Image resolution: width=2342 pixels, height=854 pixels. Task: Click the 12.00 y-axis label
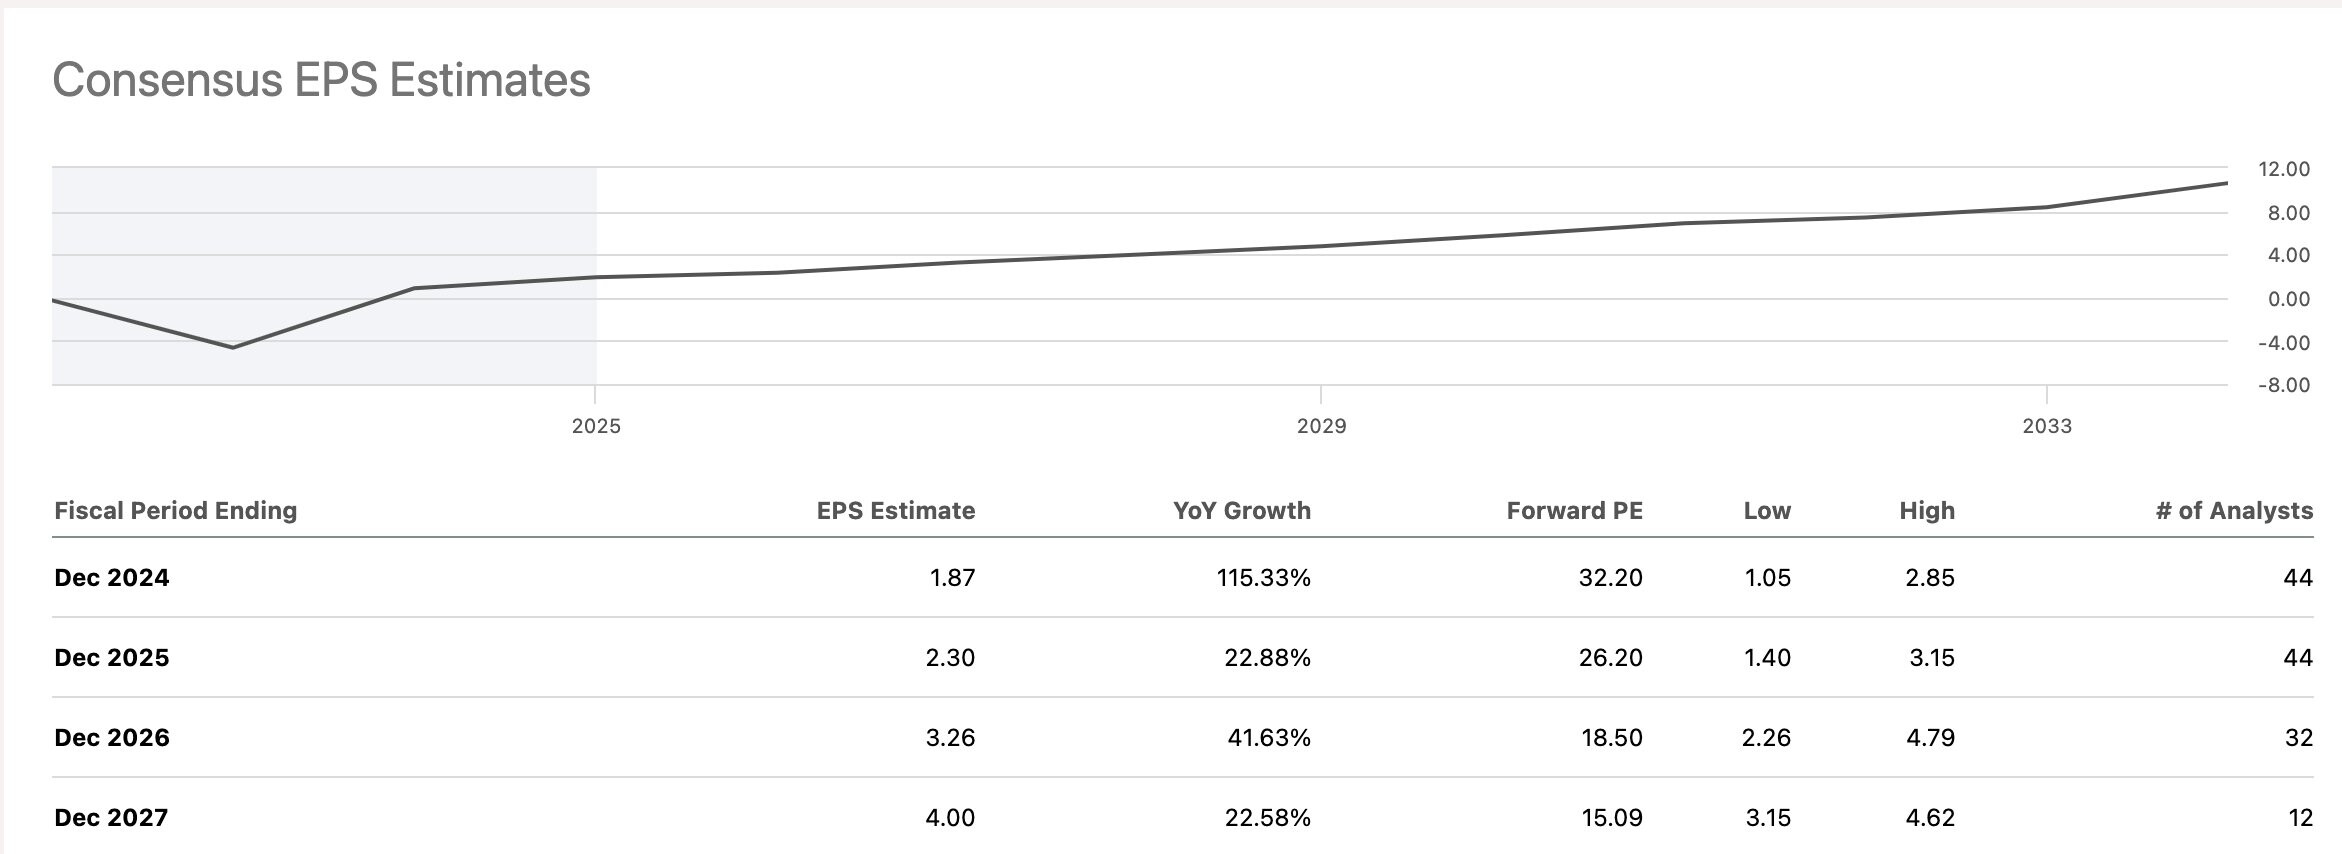click(x=2284, y=169)
